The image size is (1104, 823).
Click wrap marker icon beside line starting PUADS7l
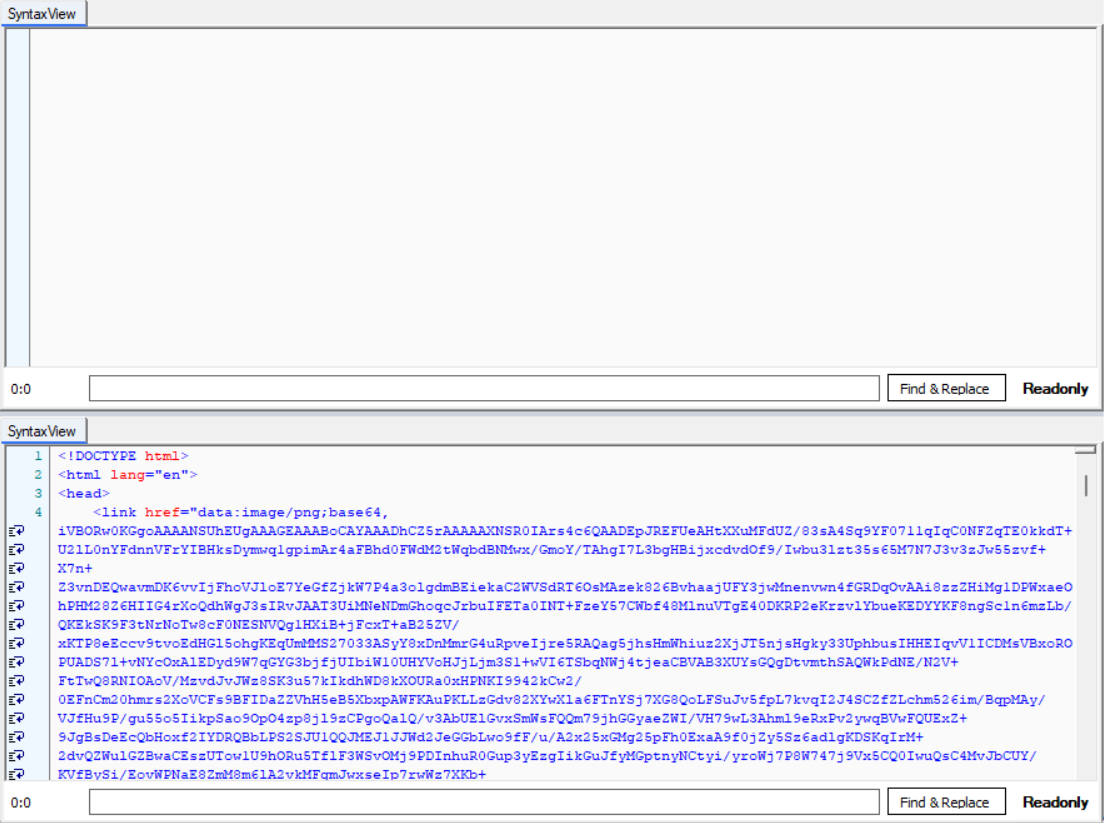[x=16, y=662]
